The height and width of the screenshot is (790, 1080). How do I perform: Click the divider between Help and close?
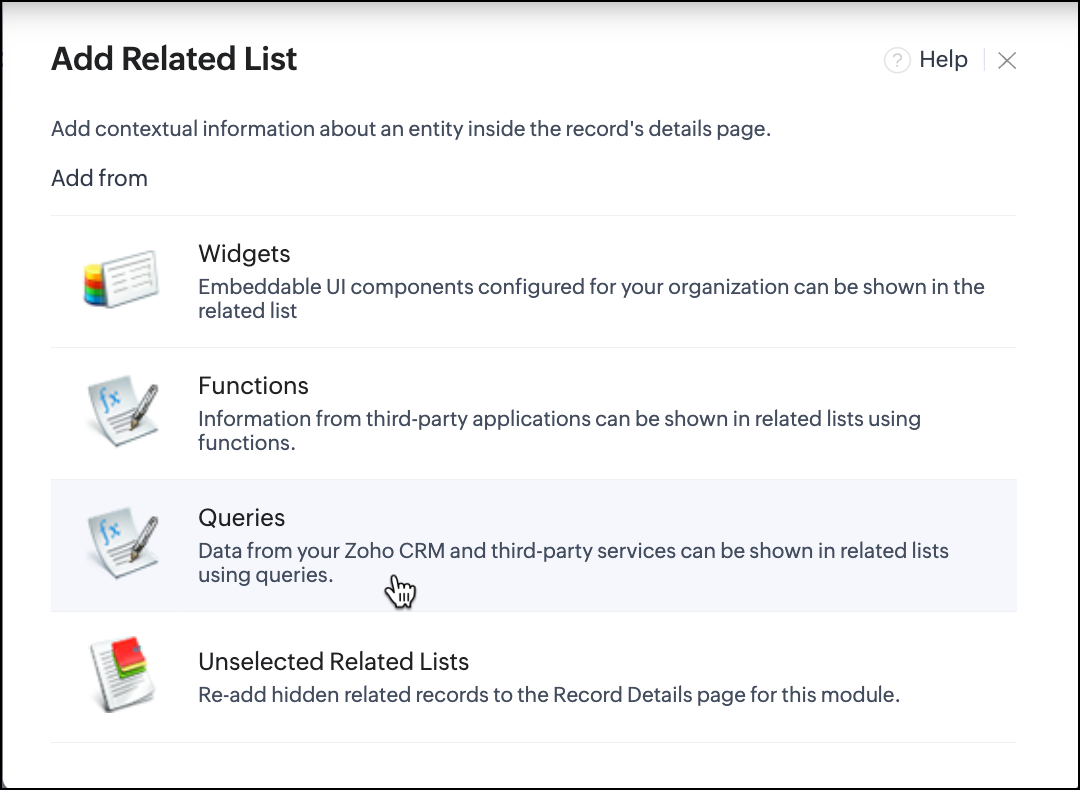click(985, 61)
